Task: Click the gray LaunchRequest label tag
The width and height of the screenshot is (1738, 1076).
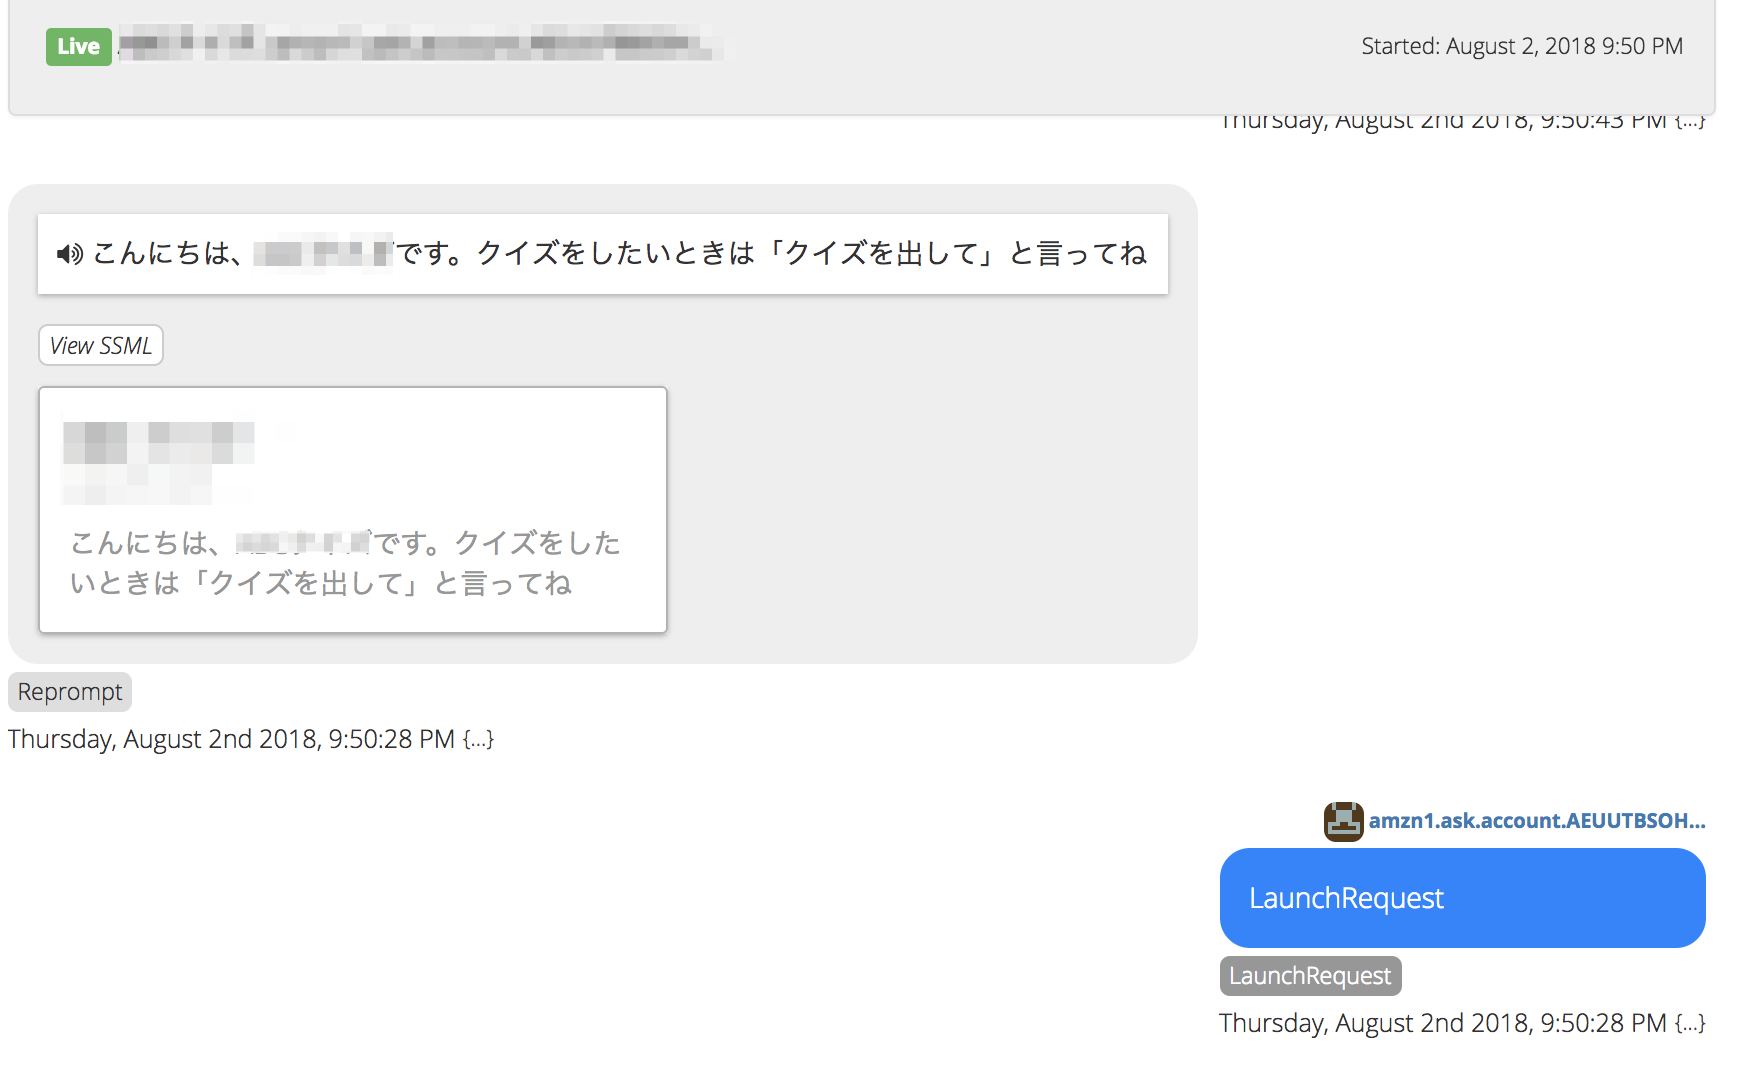Action: pos(1310,976)
